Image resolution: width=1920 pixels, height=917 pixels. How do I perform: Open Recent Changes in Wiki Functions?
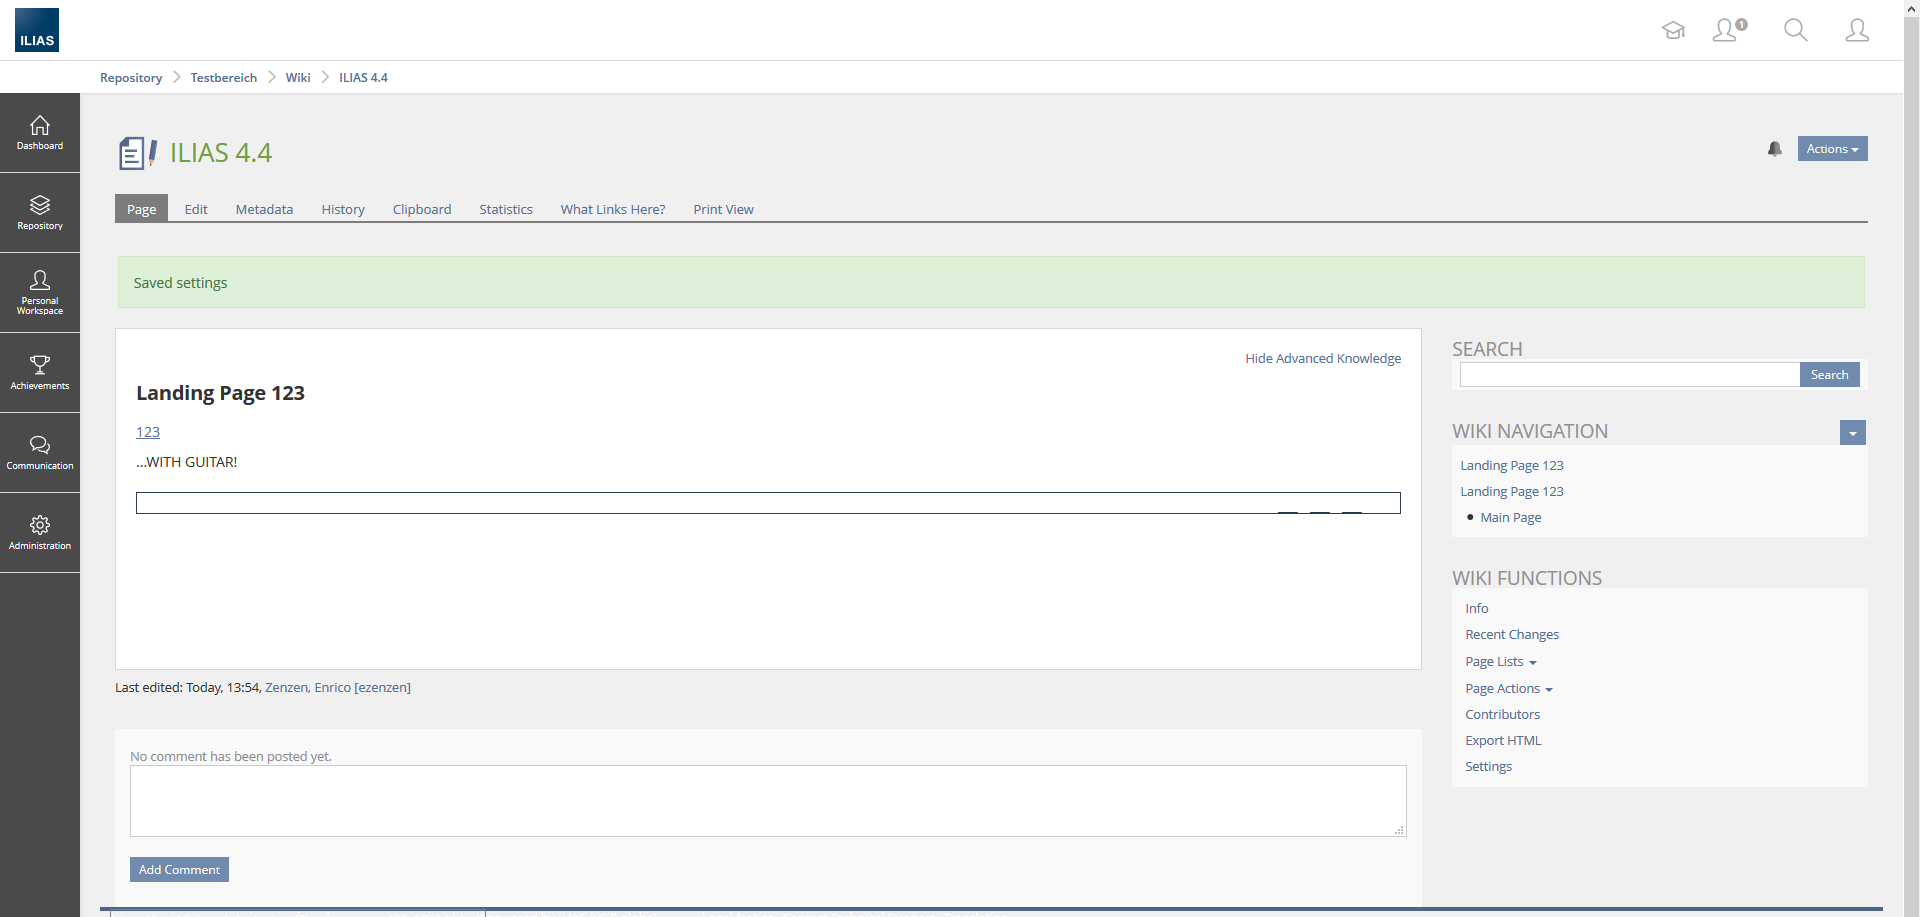pos(1512,635)
